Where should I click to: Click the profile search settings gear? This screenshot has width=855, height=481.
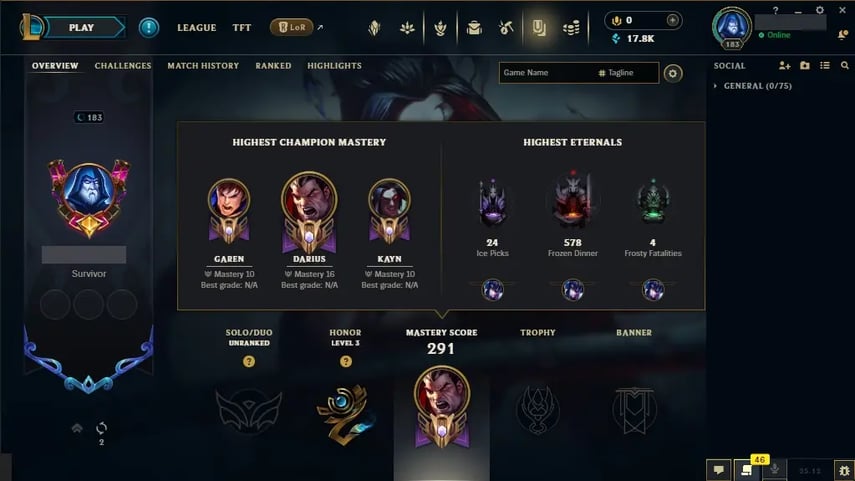pyautogui.click(x=673, y=73)
